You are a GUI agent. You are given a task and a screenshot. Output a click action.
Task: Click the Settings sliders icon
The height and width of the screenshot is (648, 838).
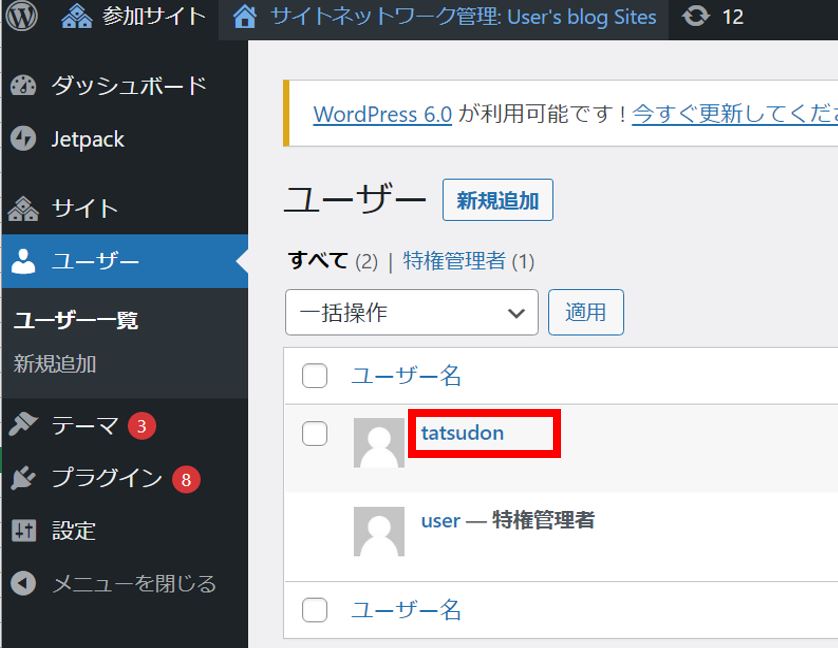click(x=23, y=531)
